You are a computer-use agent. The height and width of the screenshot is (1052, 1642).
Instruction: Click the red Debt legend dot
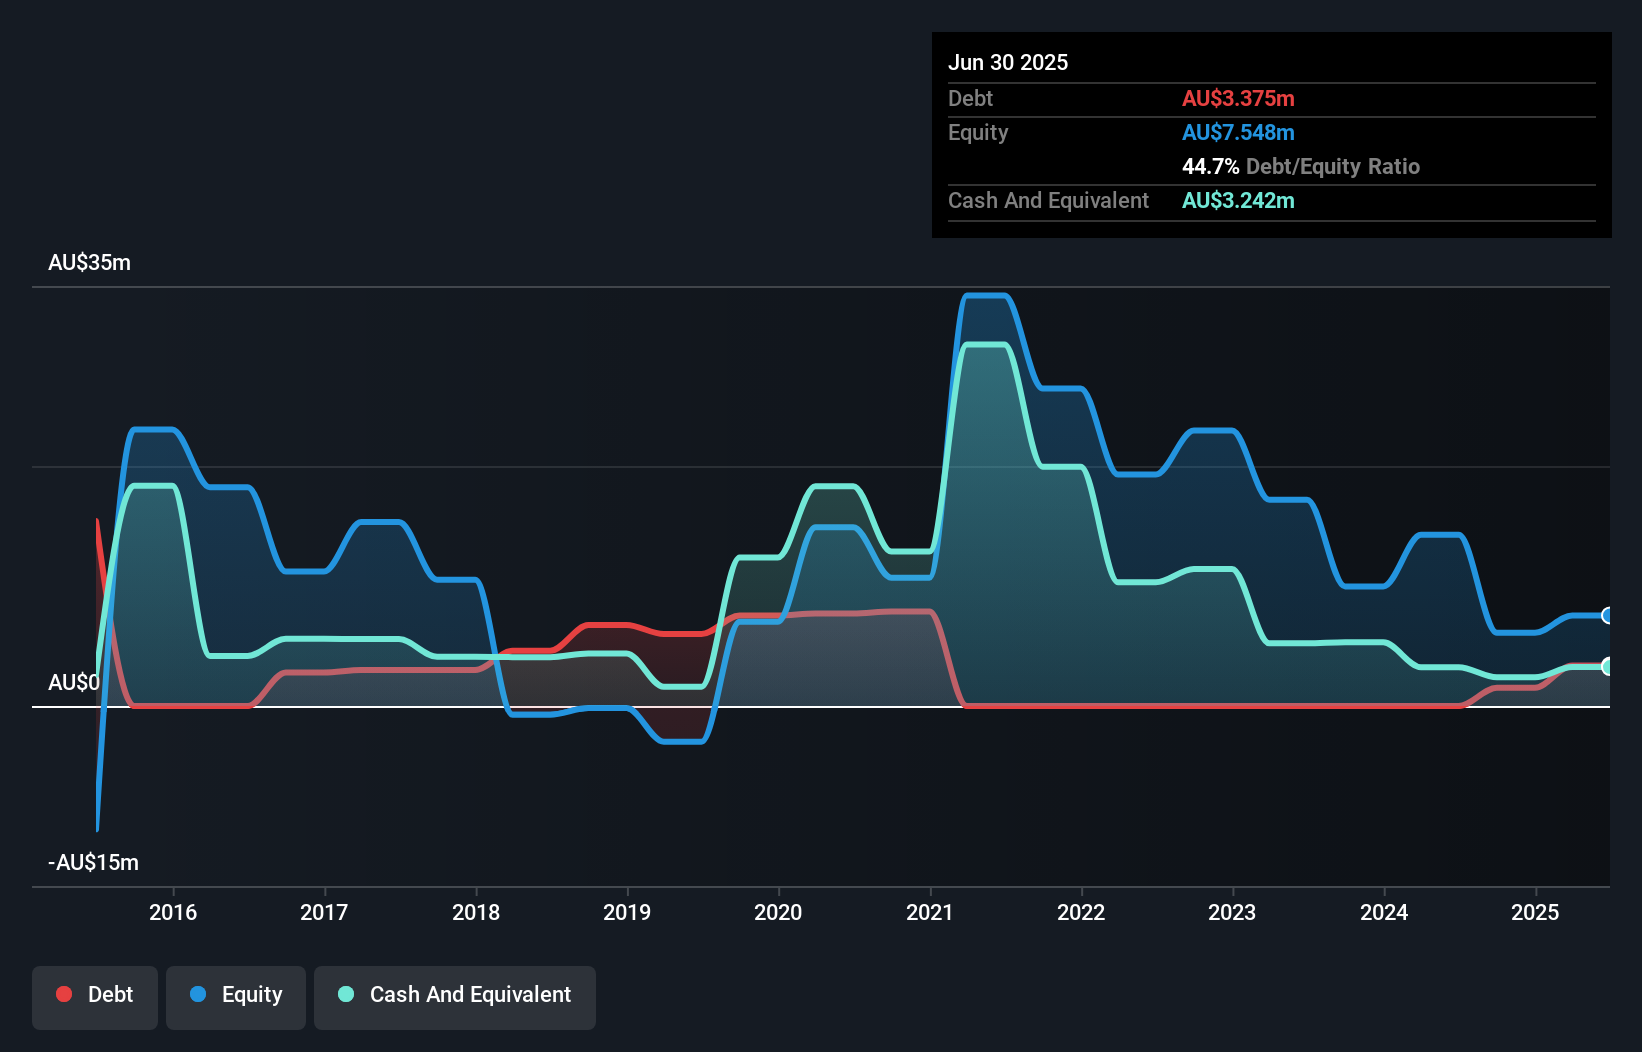(64, 994)
